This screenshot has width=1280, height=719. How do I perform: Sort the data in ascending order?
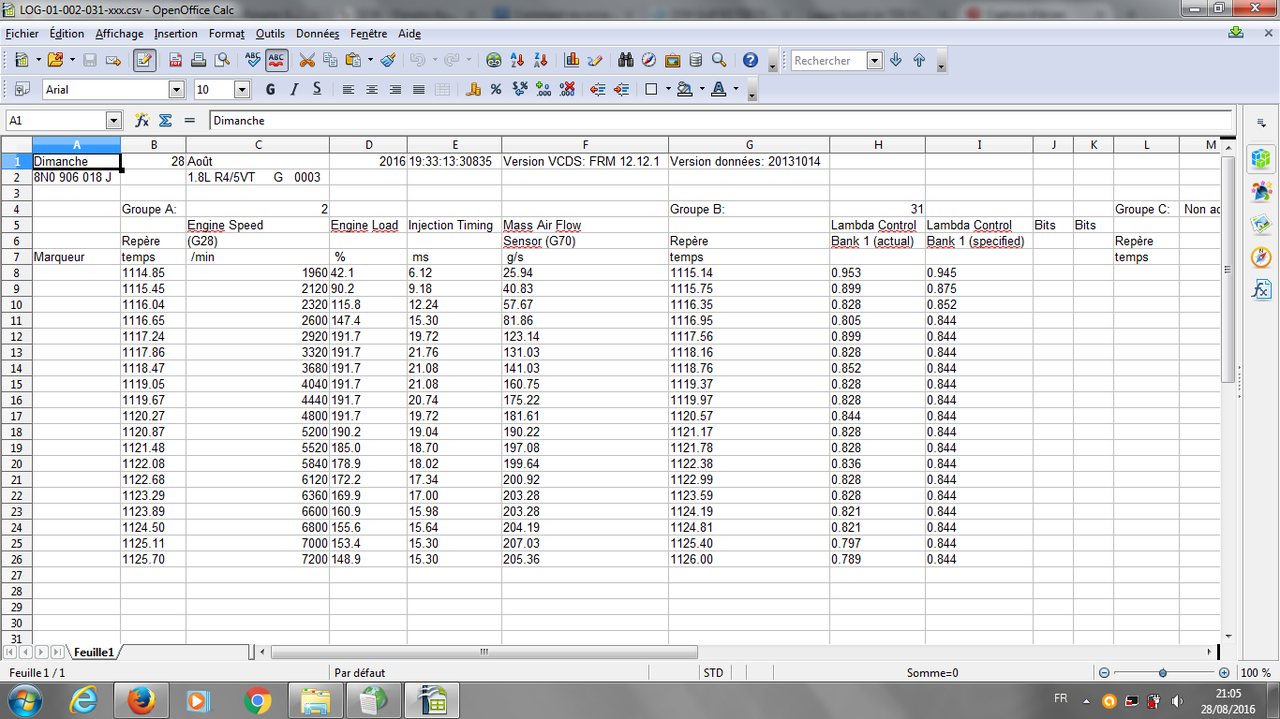[x=517, y=60]
